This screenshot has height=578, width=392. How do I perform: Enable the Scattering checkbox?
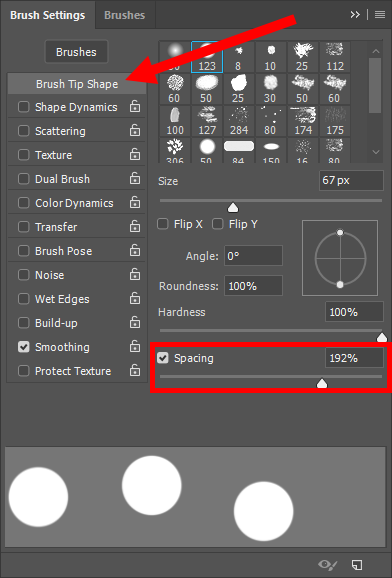click(24, 131)
